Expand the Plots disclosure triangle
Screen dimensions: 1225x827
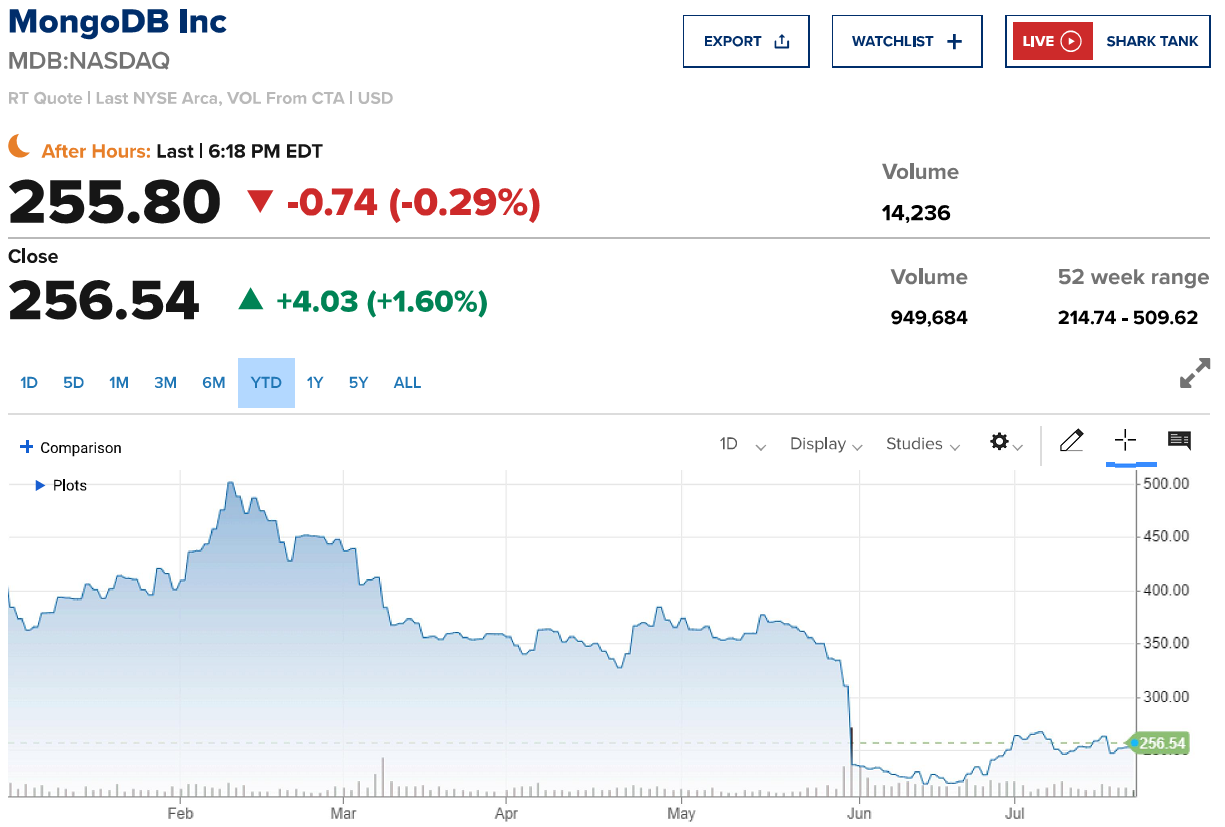point(41,485)
